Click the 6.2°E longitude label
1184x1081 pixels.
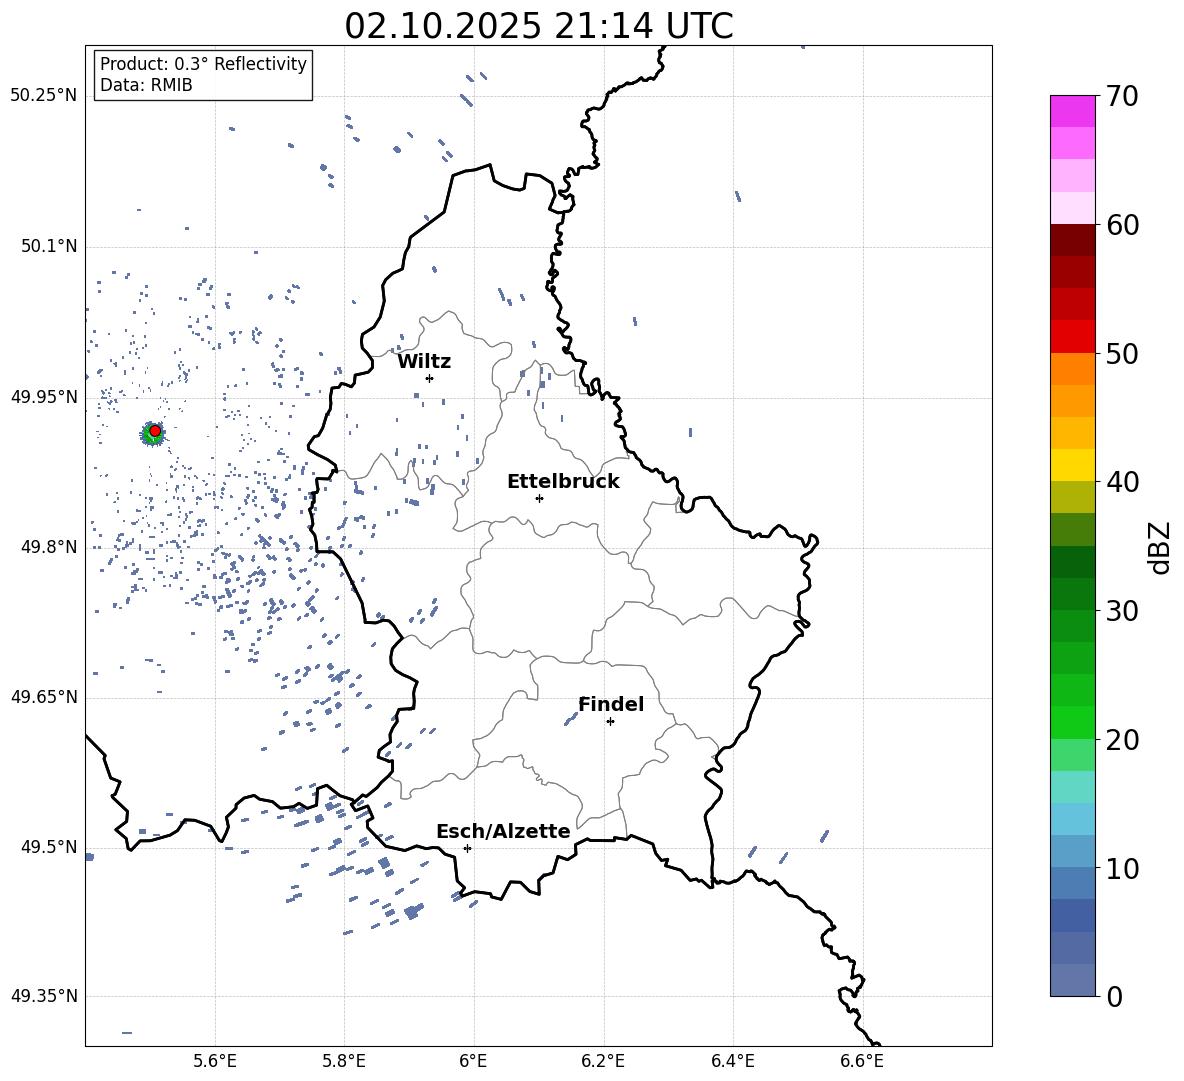(603, 1062)
